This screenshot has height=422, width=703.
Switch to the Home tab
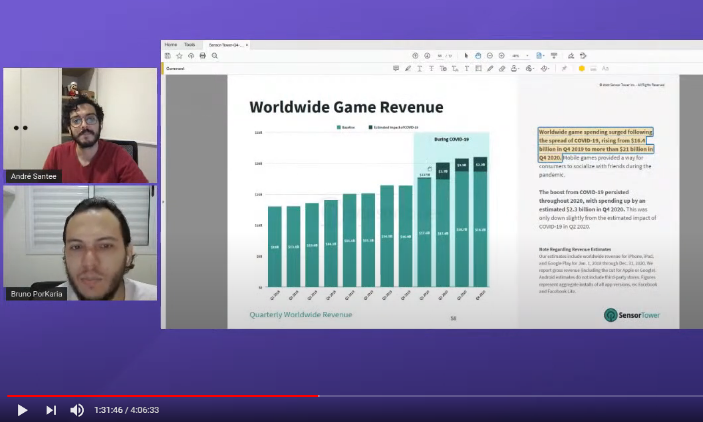point(171,45)
